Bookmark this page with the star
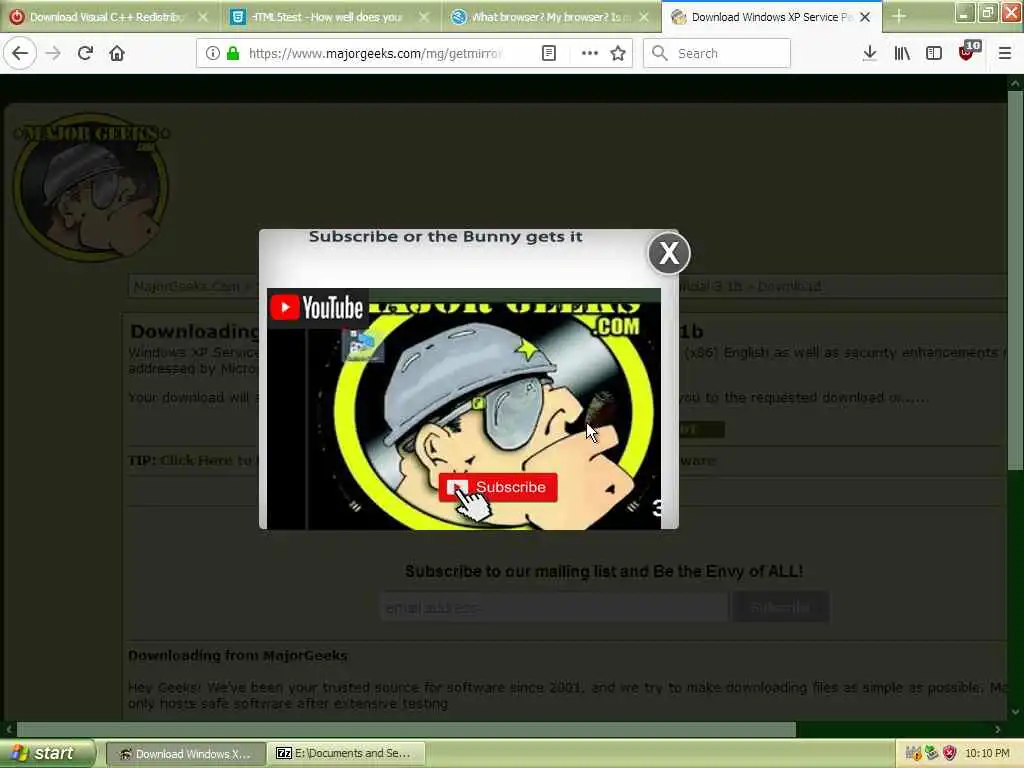 point(618,53)
